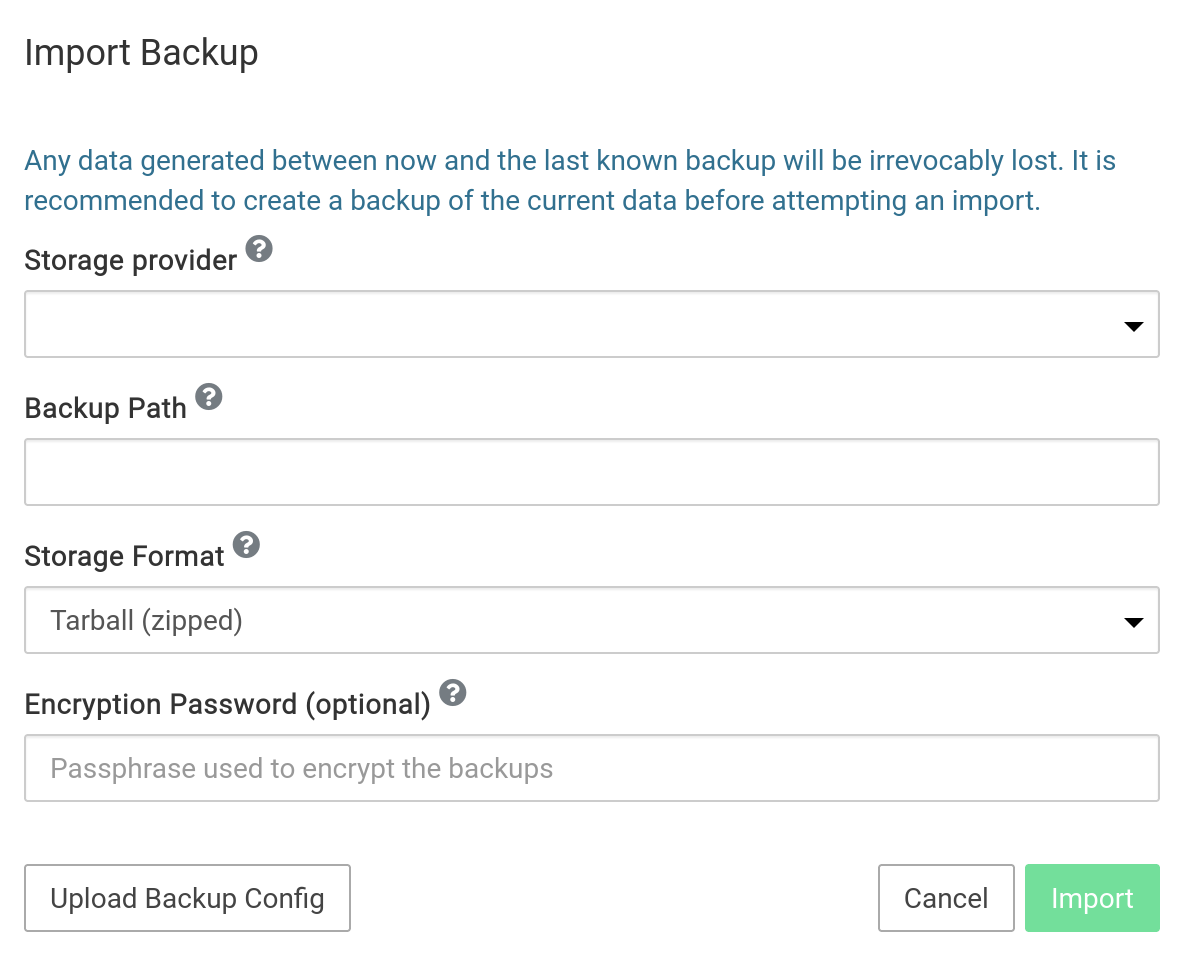Click the Encryption Password (optional) label
This screenshot has width=1185, height=958.
[x=227, y=705]
